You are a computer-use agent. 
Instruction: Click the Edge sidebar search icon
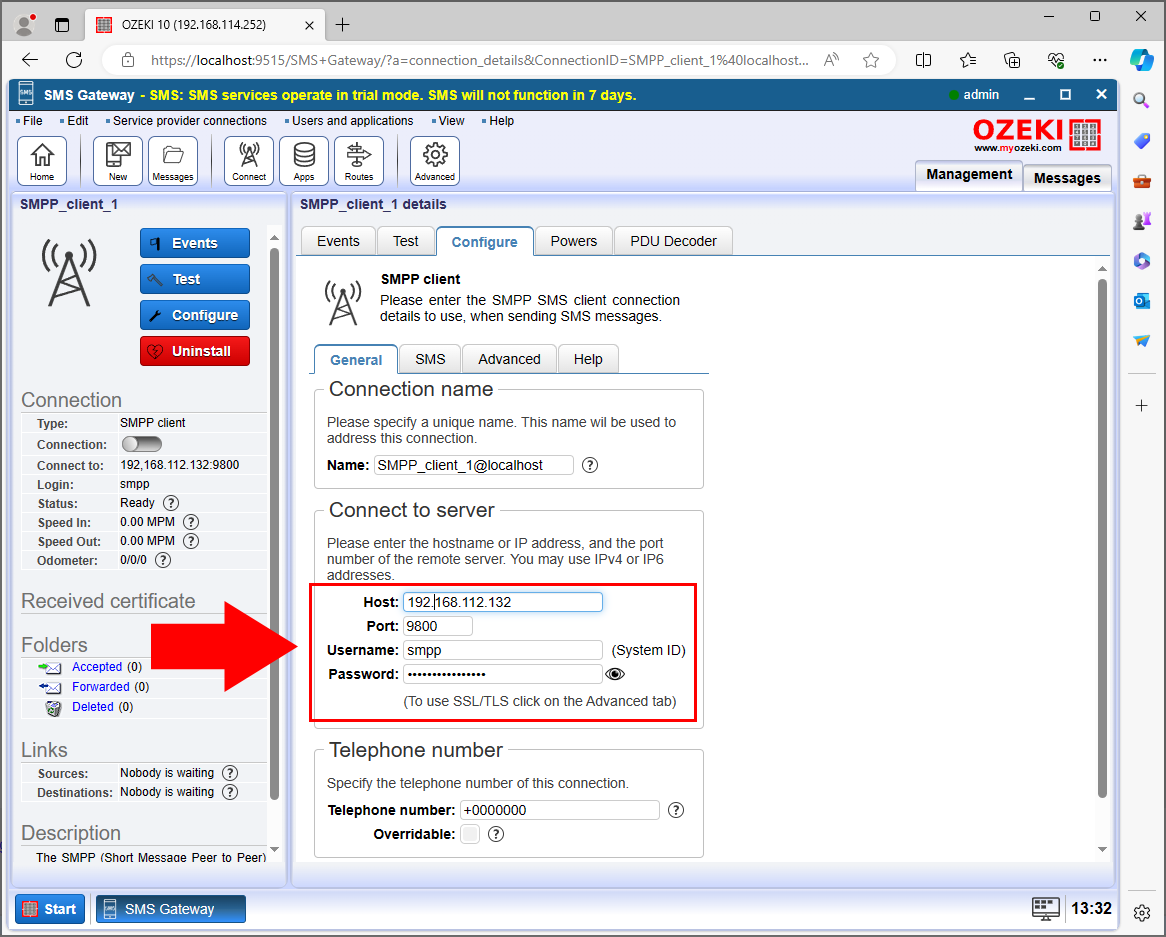point(1141,100)
